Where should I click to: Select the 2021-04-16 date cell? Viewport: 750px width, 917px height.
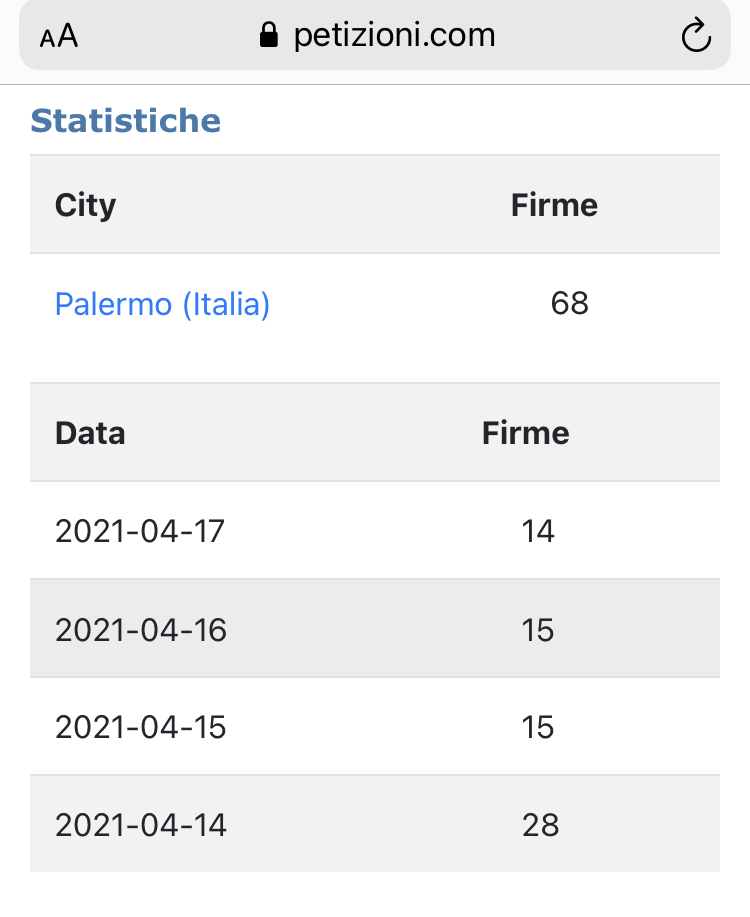tap(140, 630)
